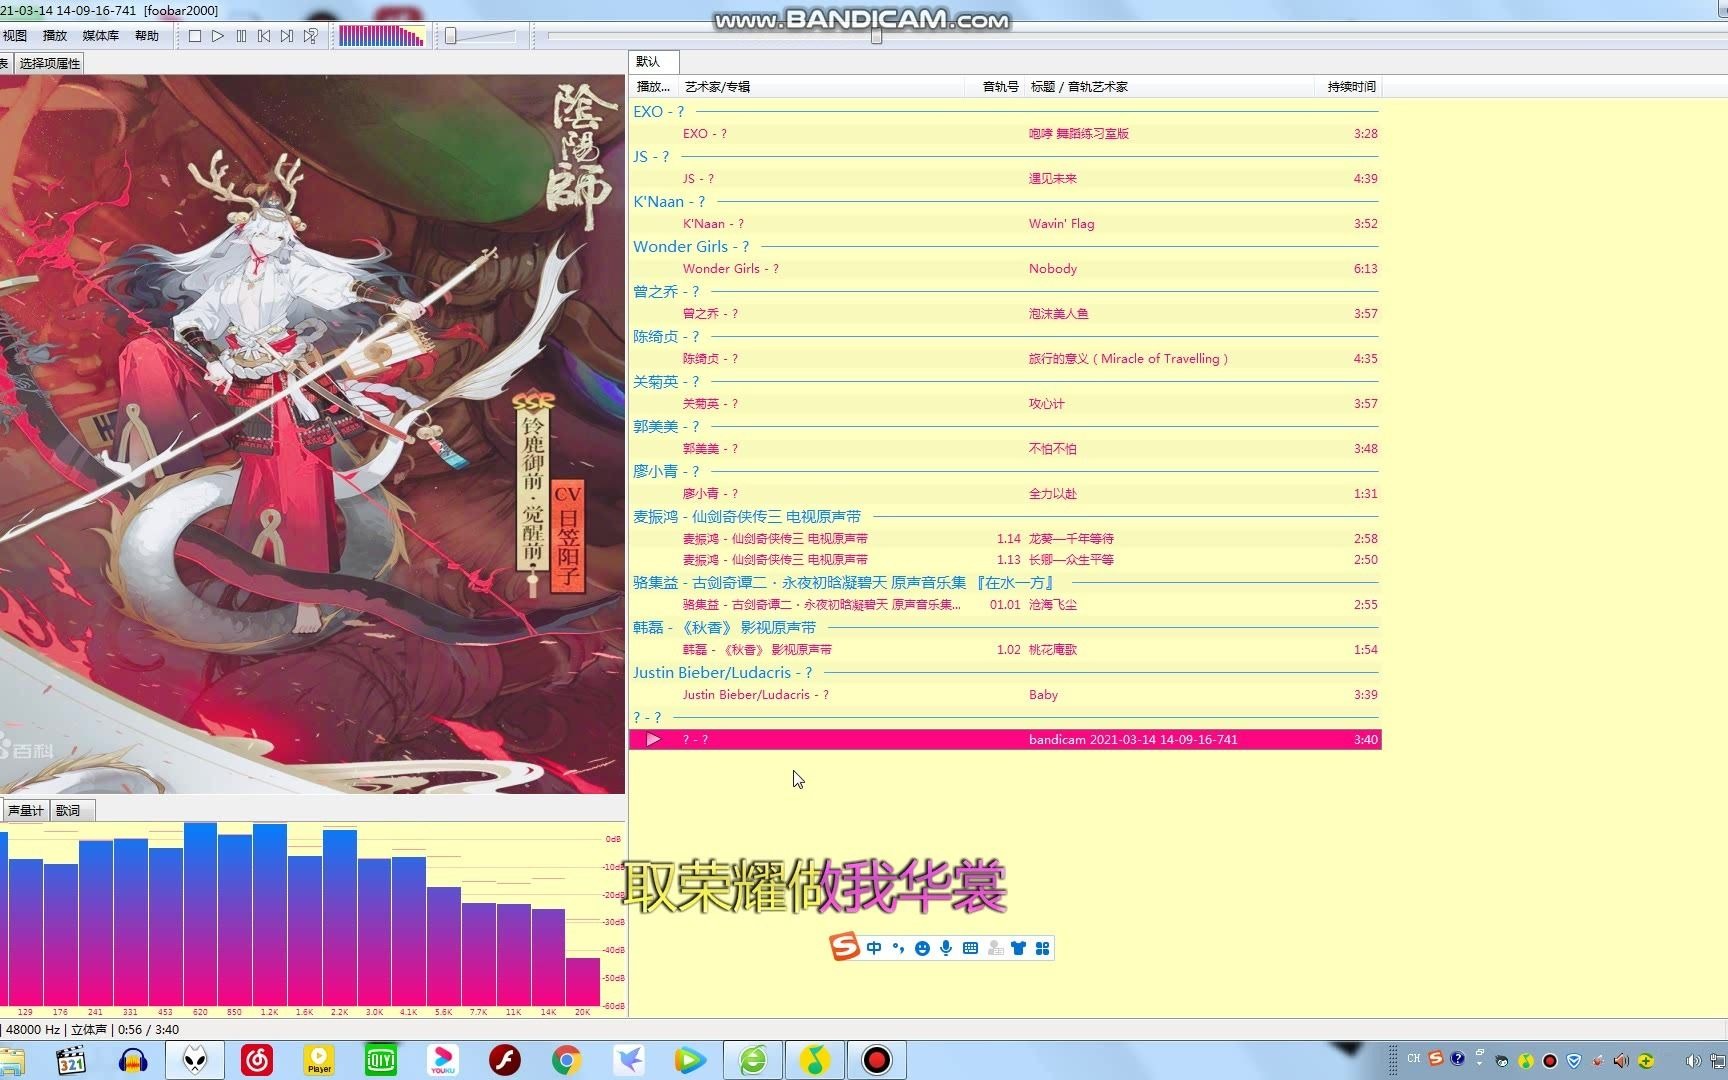Toggle Chinese/English mode on Sogou bar
The image size is (1728, 1080).
click(x=875, y=948)
